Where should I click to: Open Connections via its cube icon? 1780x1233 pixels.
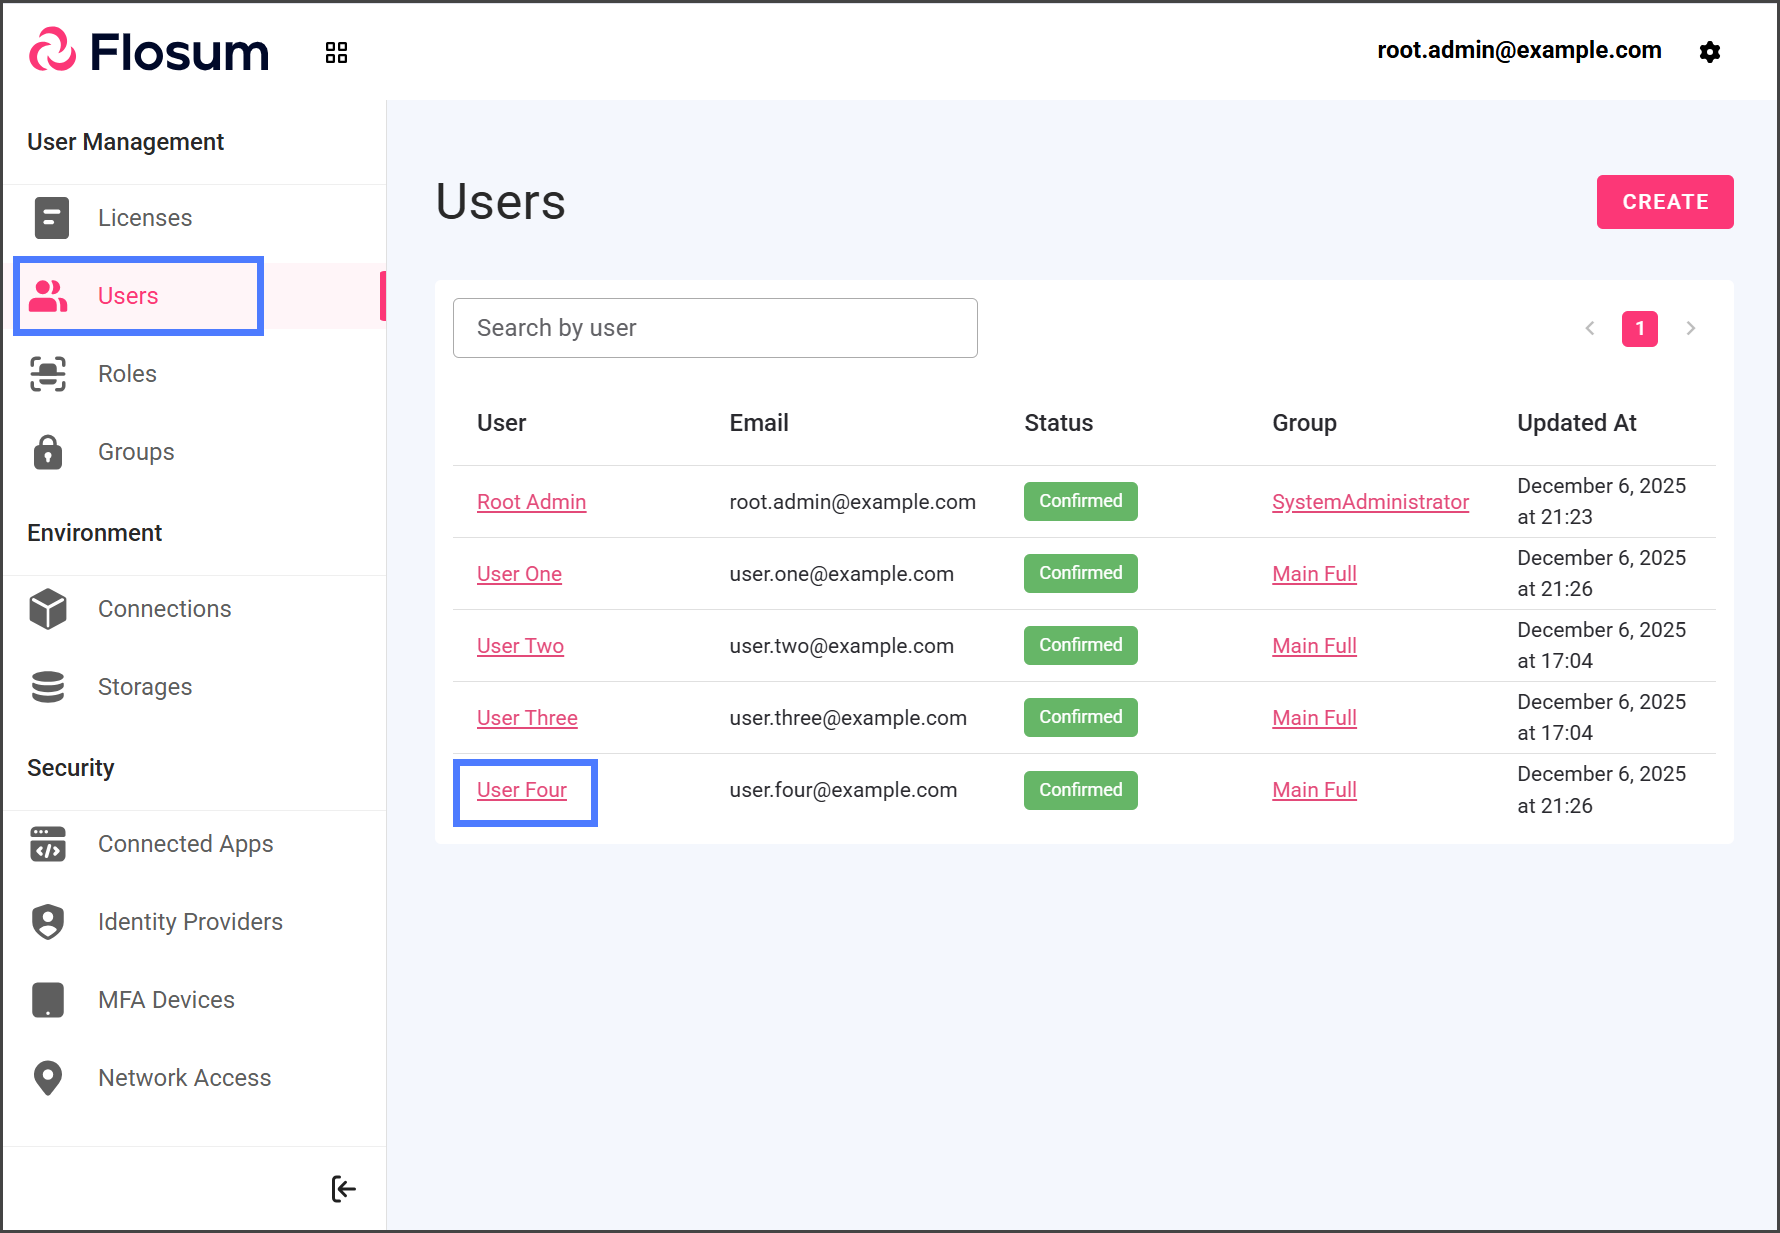tap(48, 609)
